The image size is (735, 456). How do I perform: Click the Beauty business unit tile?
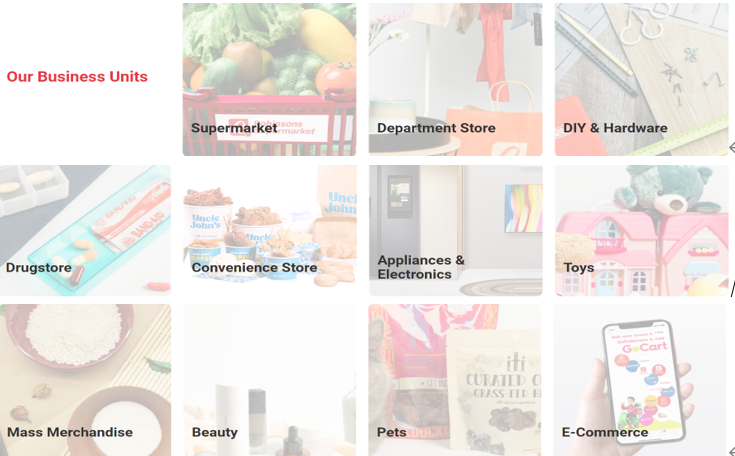pyautogui.click(x=270, y=380)
